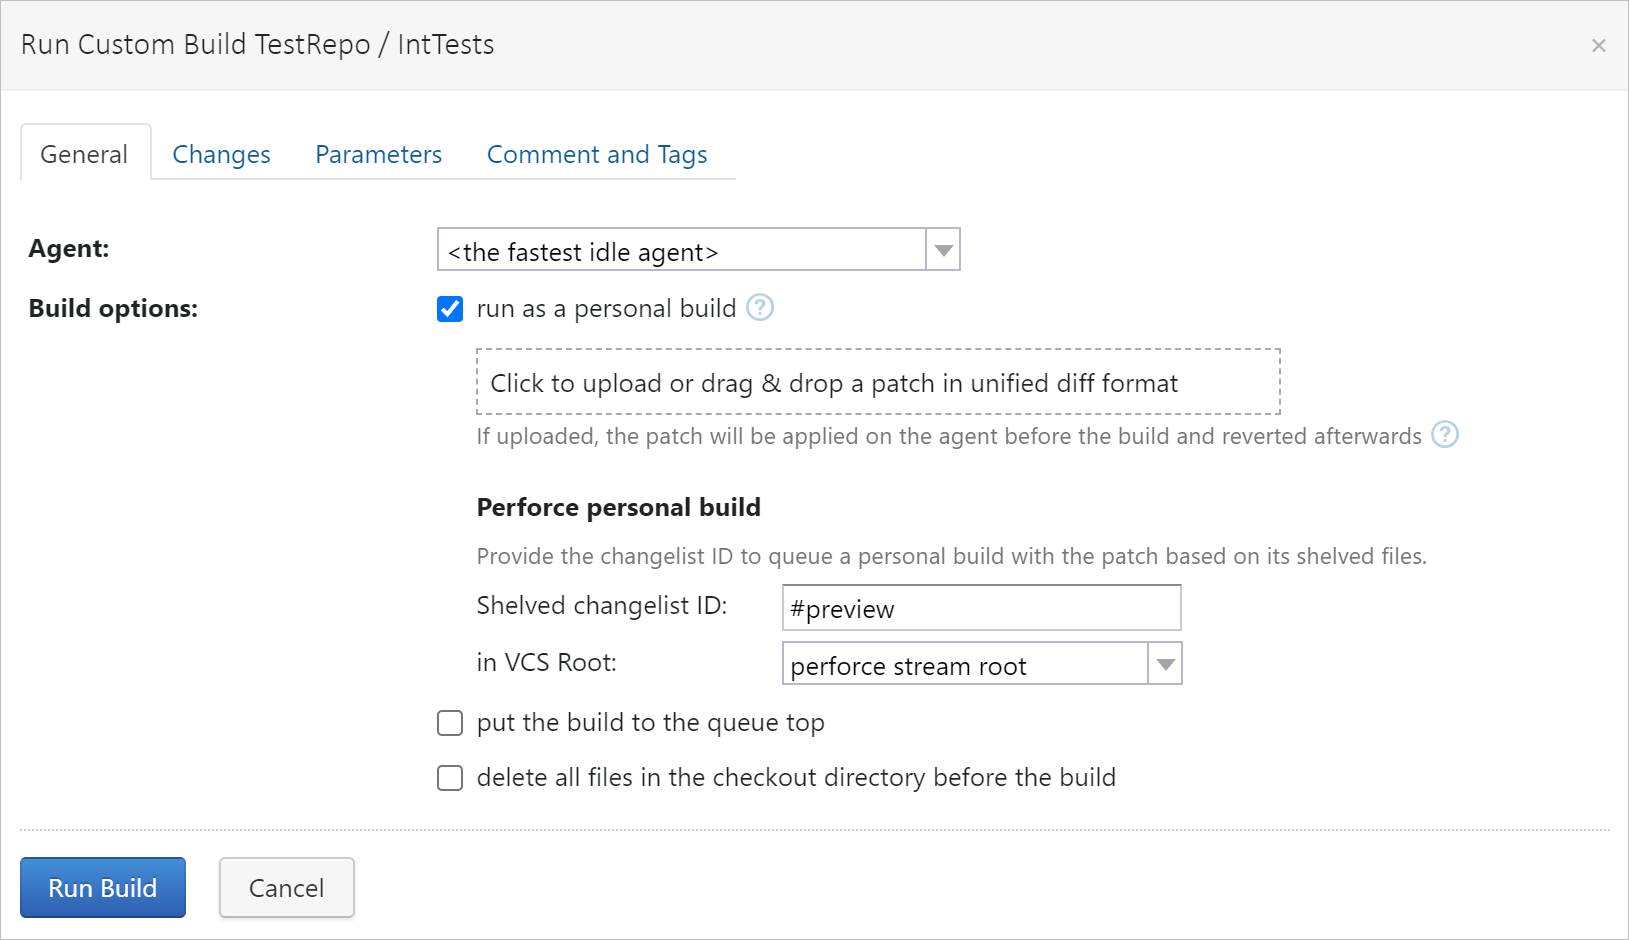Screen dimensions: 1629x940
Task: Select the #preview text in the changelist field
Action: (x=842, y=608)
